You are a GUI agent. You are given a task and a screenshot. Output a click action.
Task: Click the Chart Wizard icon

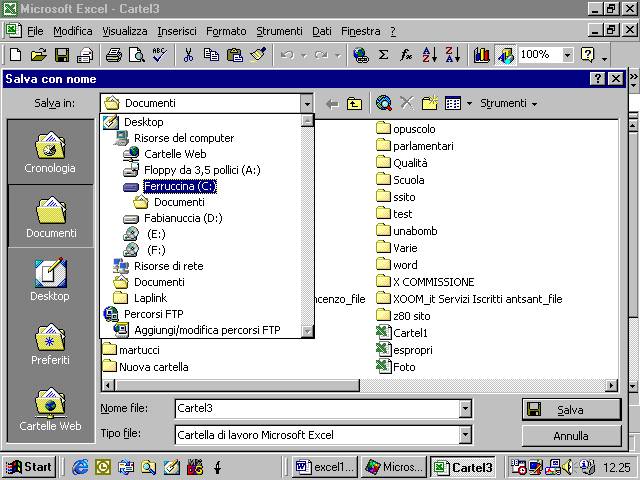pos(482,54)
